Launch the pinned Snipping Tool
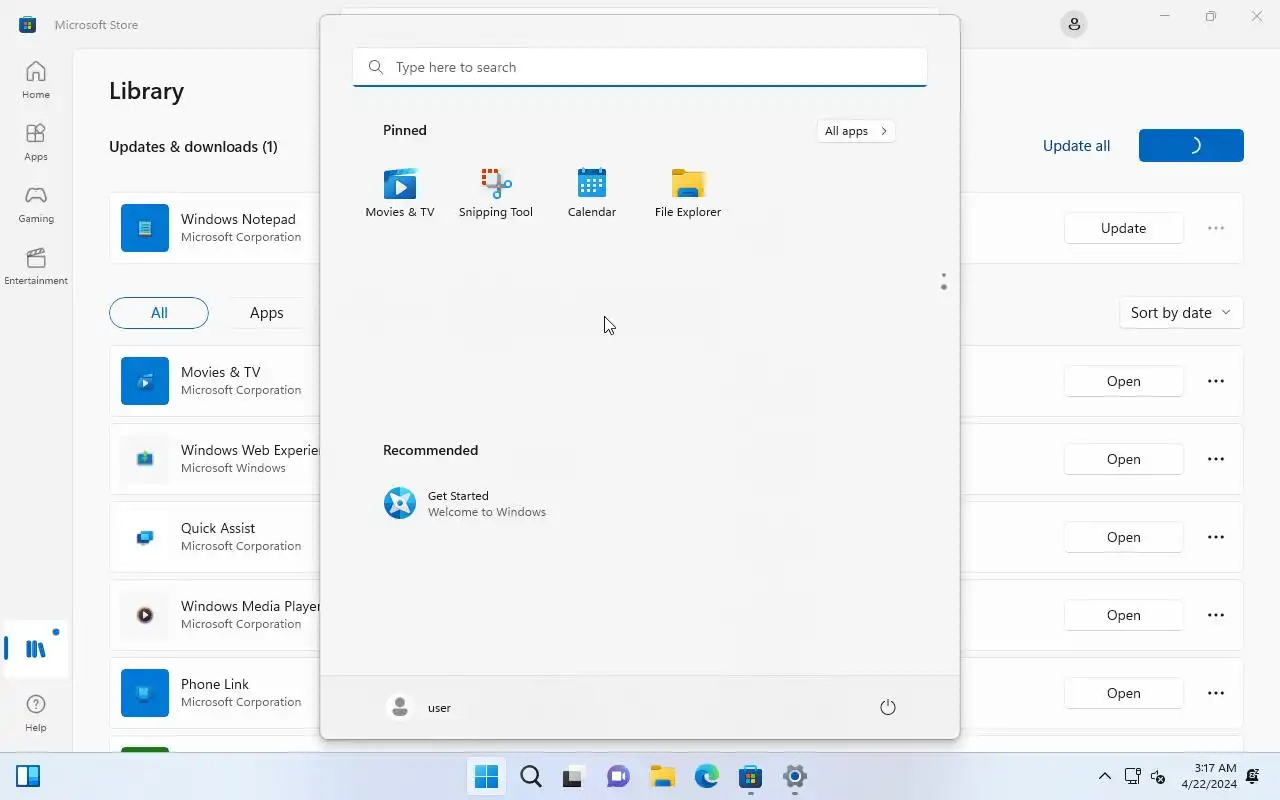The image size is (1280, 800). (496, 192)
